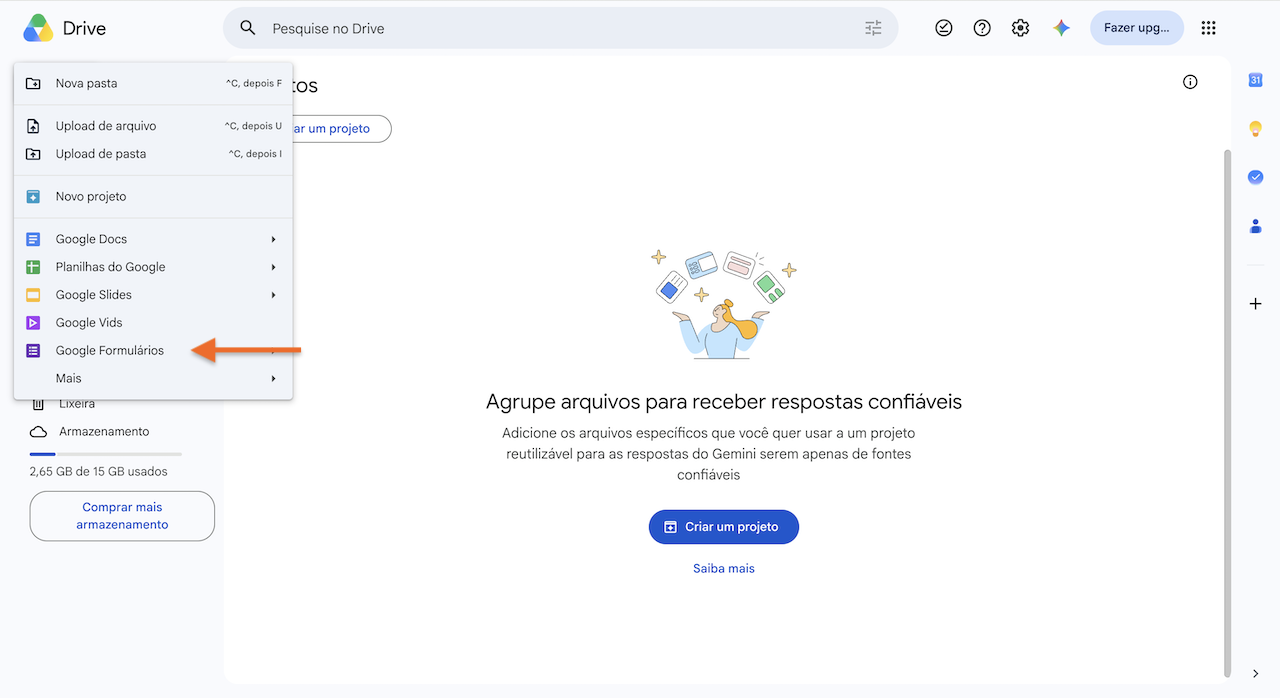Select Novo projeto menu entry
Viewport: 1280px width, 698px height.
pyautogui.click(x=153, y=196)
